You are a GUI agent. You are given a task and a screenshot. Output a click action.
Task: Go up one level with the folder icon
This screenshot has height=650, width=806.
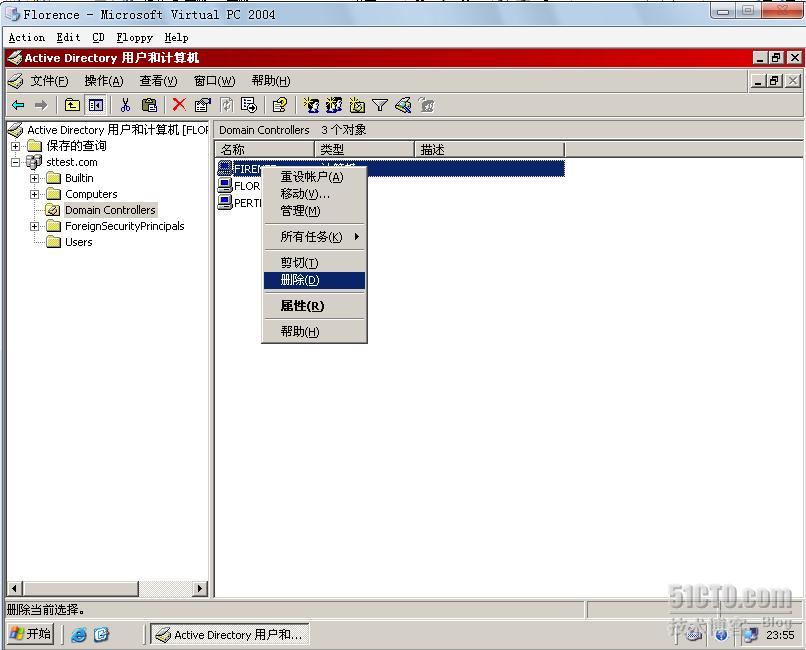click(72, 105)
